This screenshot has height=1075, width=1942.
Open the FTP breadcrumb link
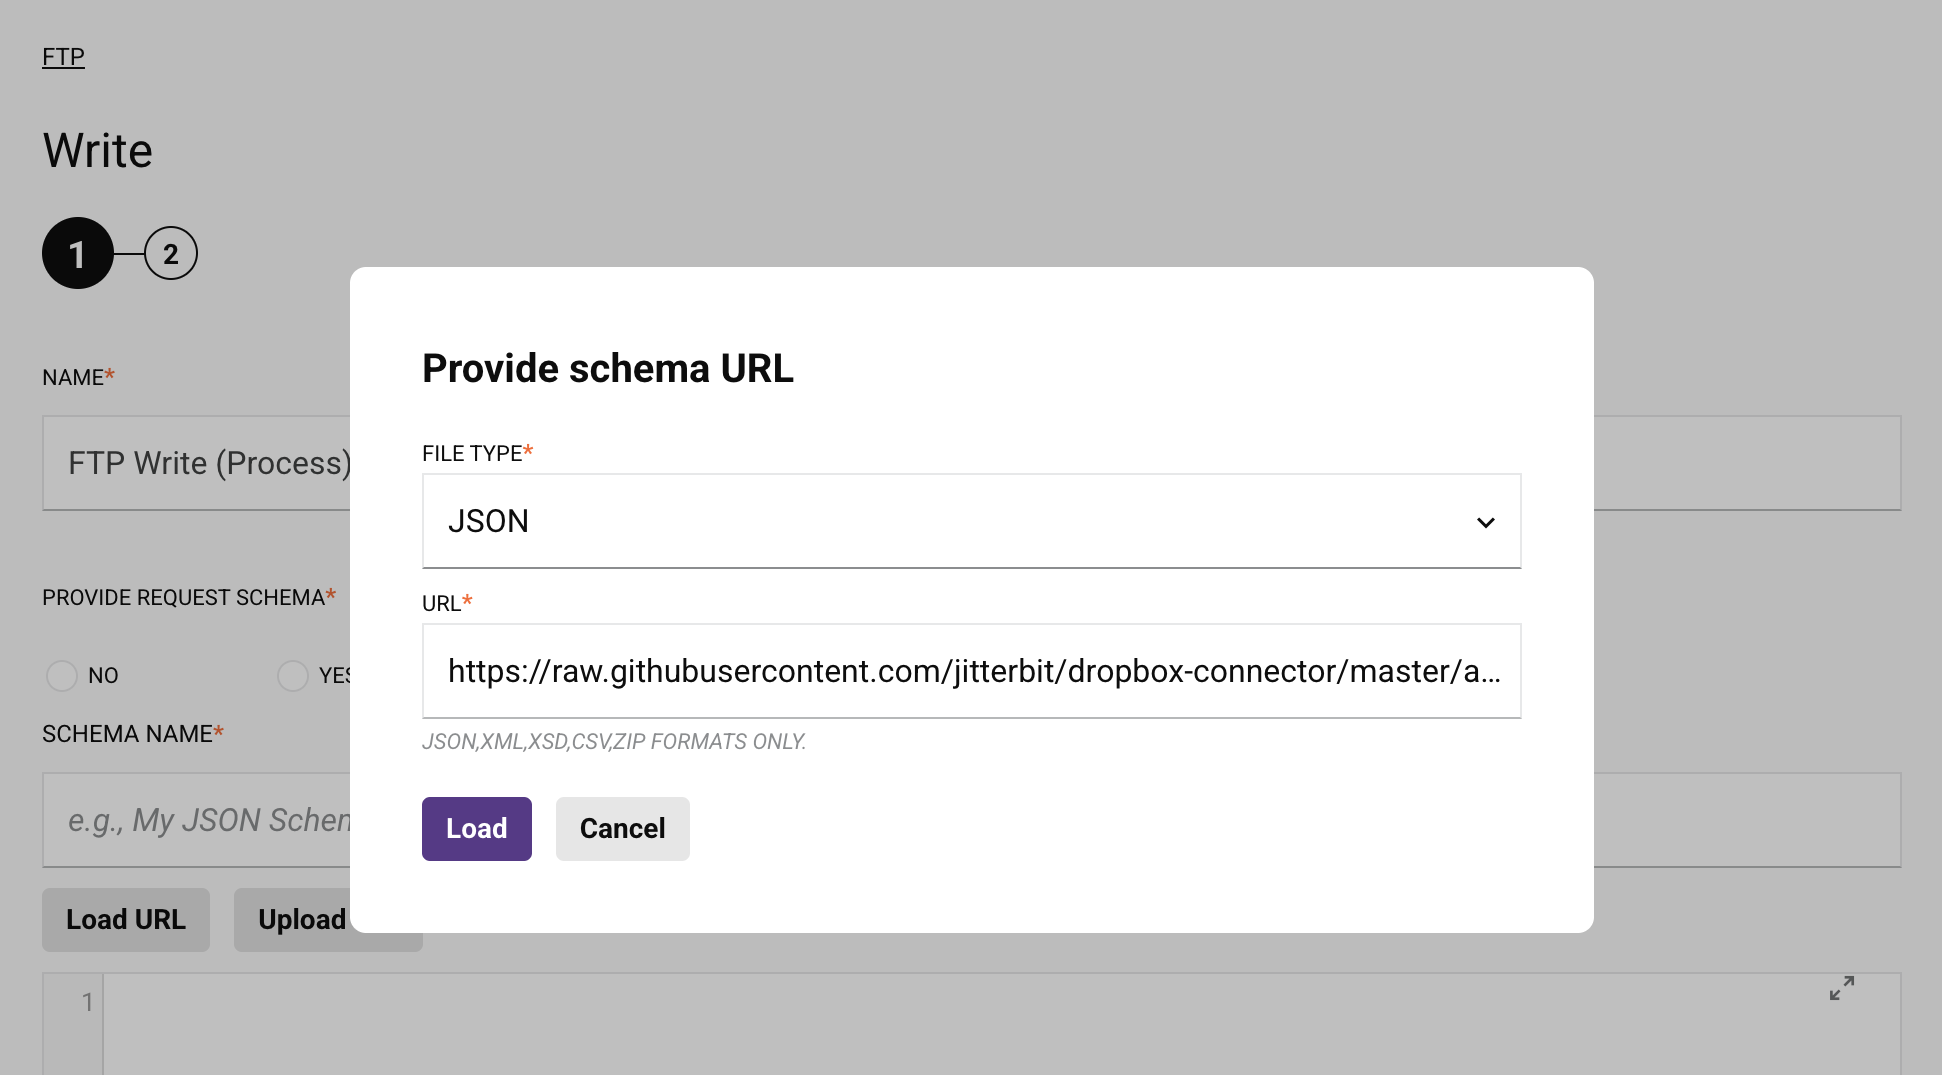pos(63,57)
